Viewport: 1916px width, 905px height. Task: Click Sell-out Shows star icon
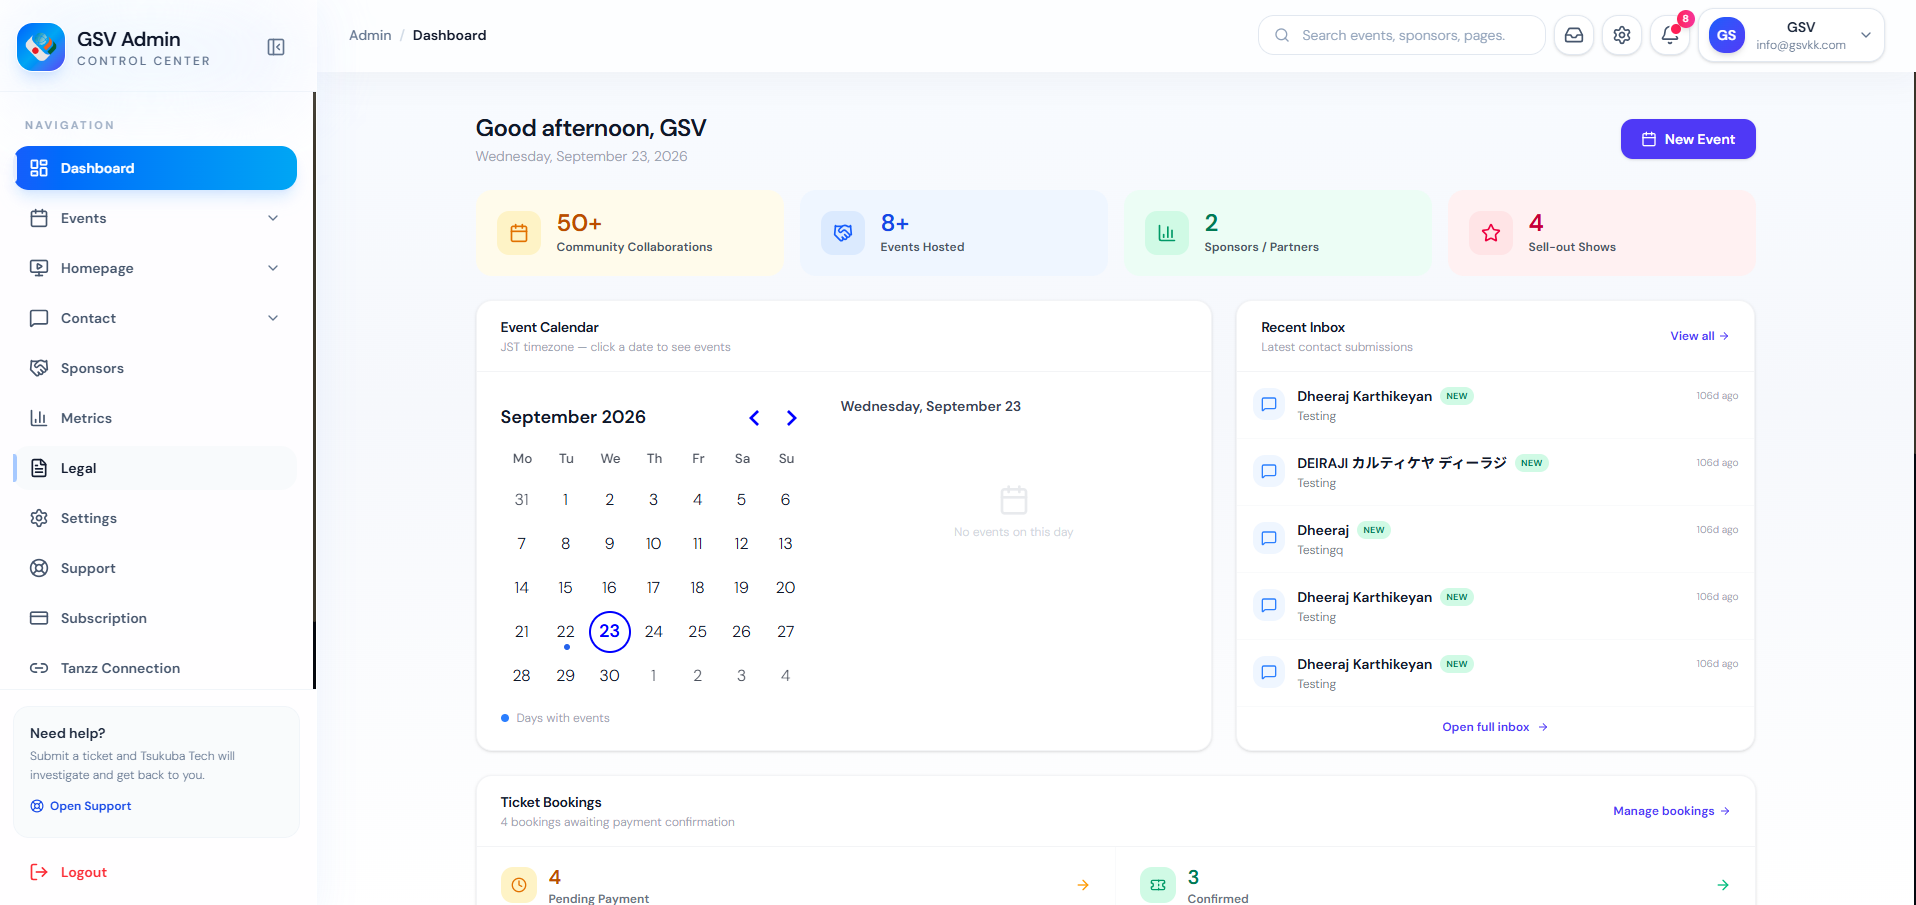(x=1491, y=233)
